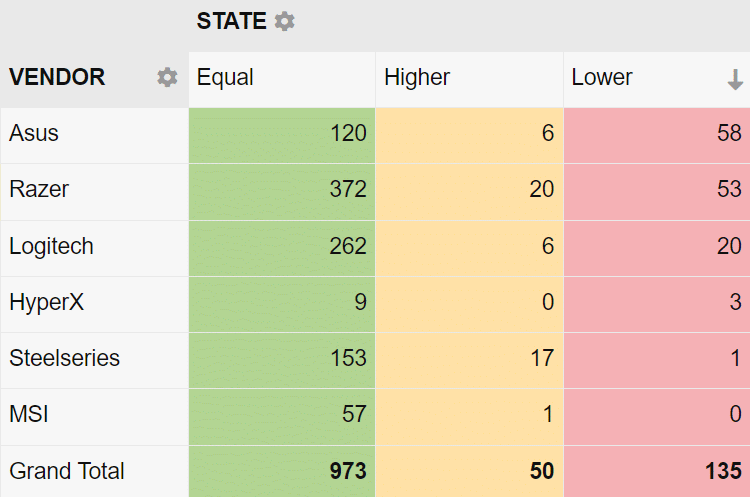Click Asus' red Lower cell 58

coord(729,133)
